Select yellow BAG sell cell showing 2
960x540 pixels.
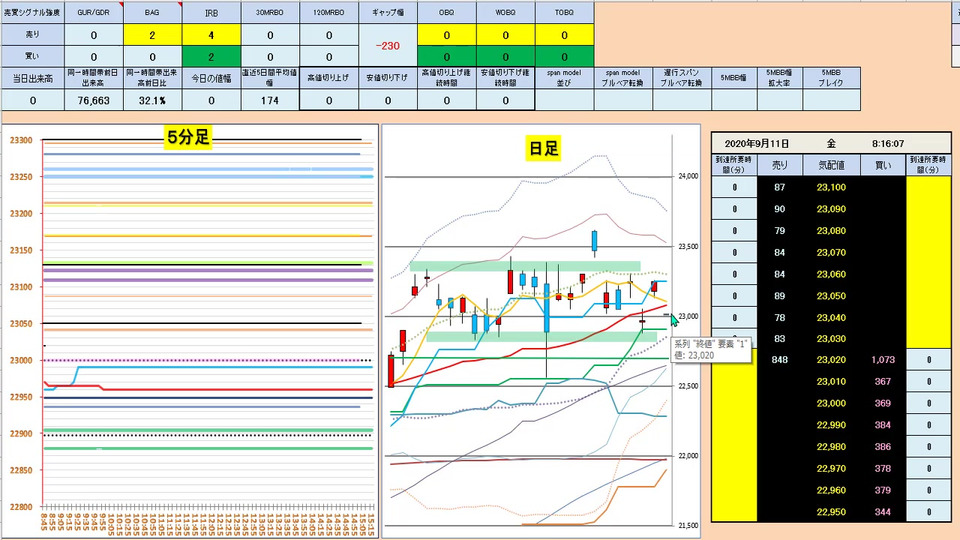(152, 35)
